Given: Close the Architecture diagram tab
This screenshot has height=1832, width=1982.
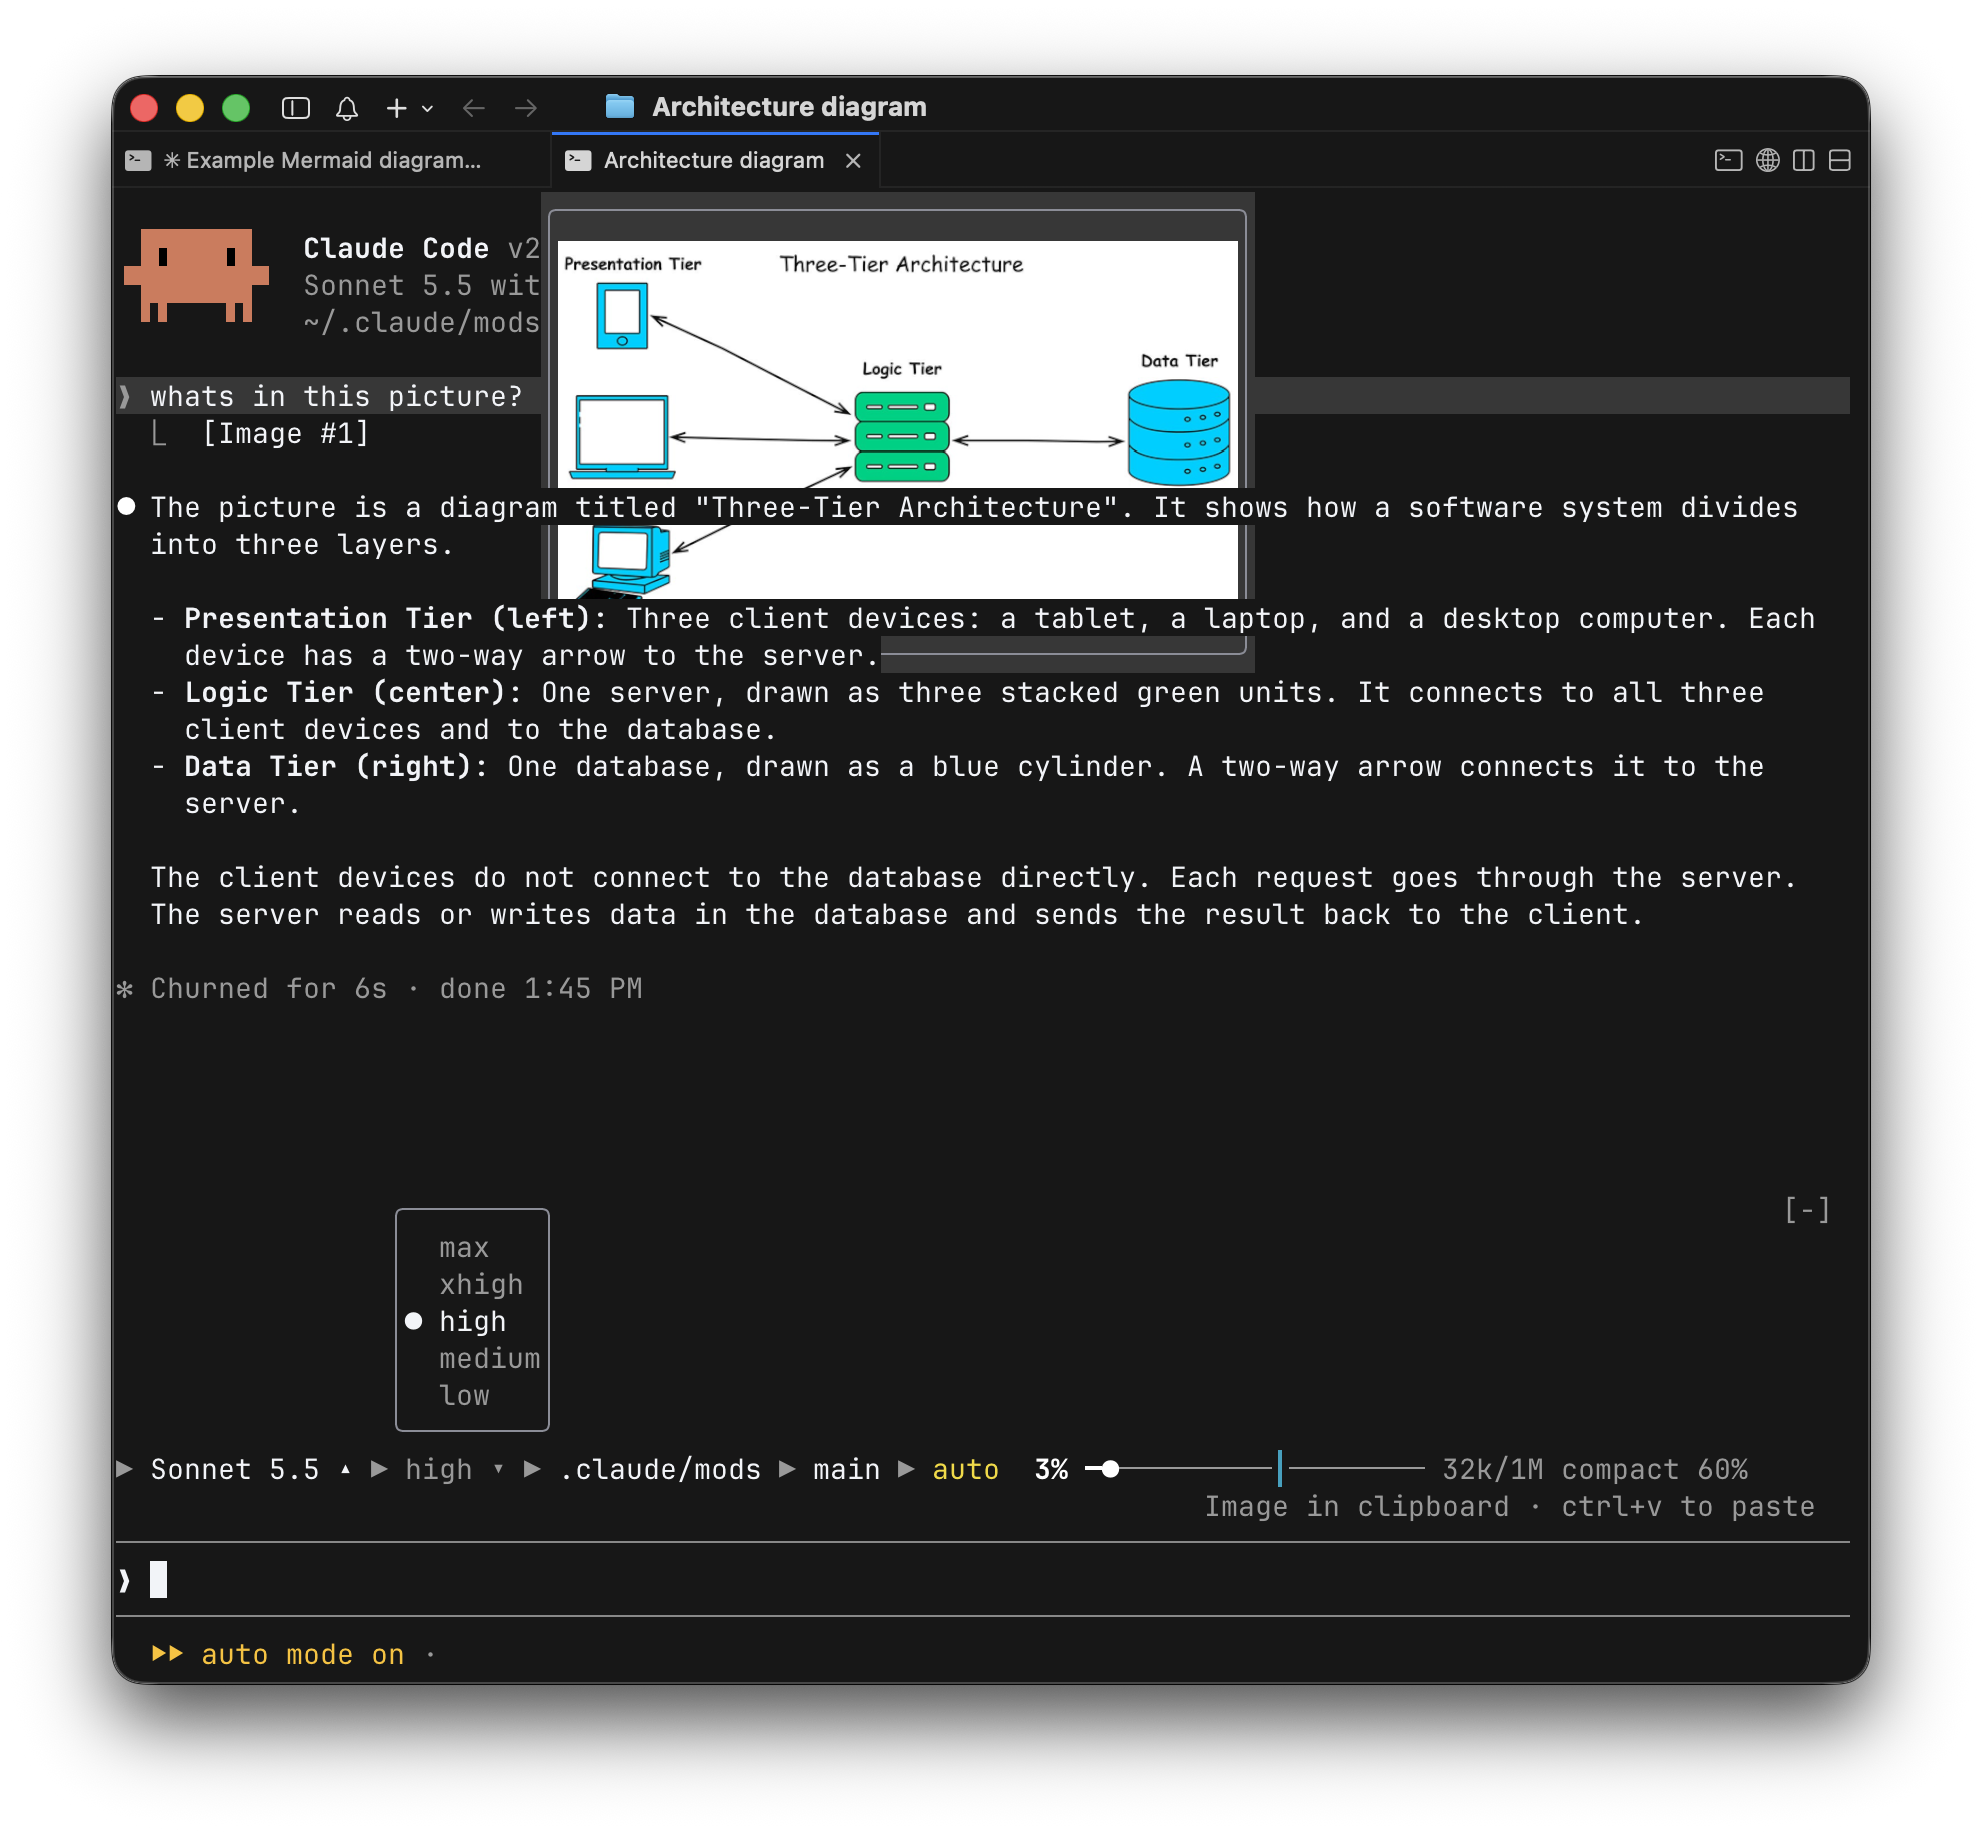Looking at the screenshot, I should (x=853, y=161).
